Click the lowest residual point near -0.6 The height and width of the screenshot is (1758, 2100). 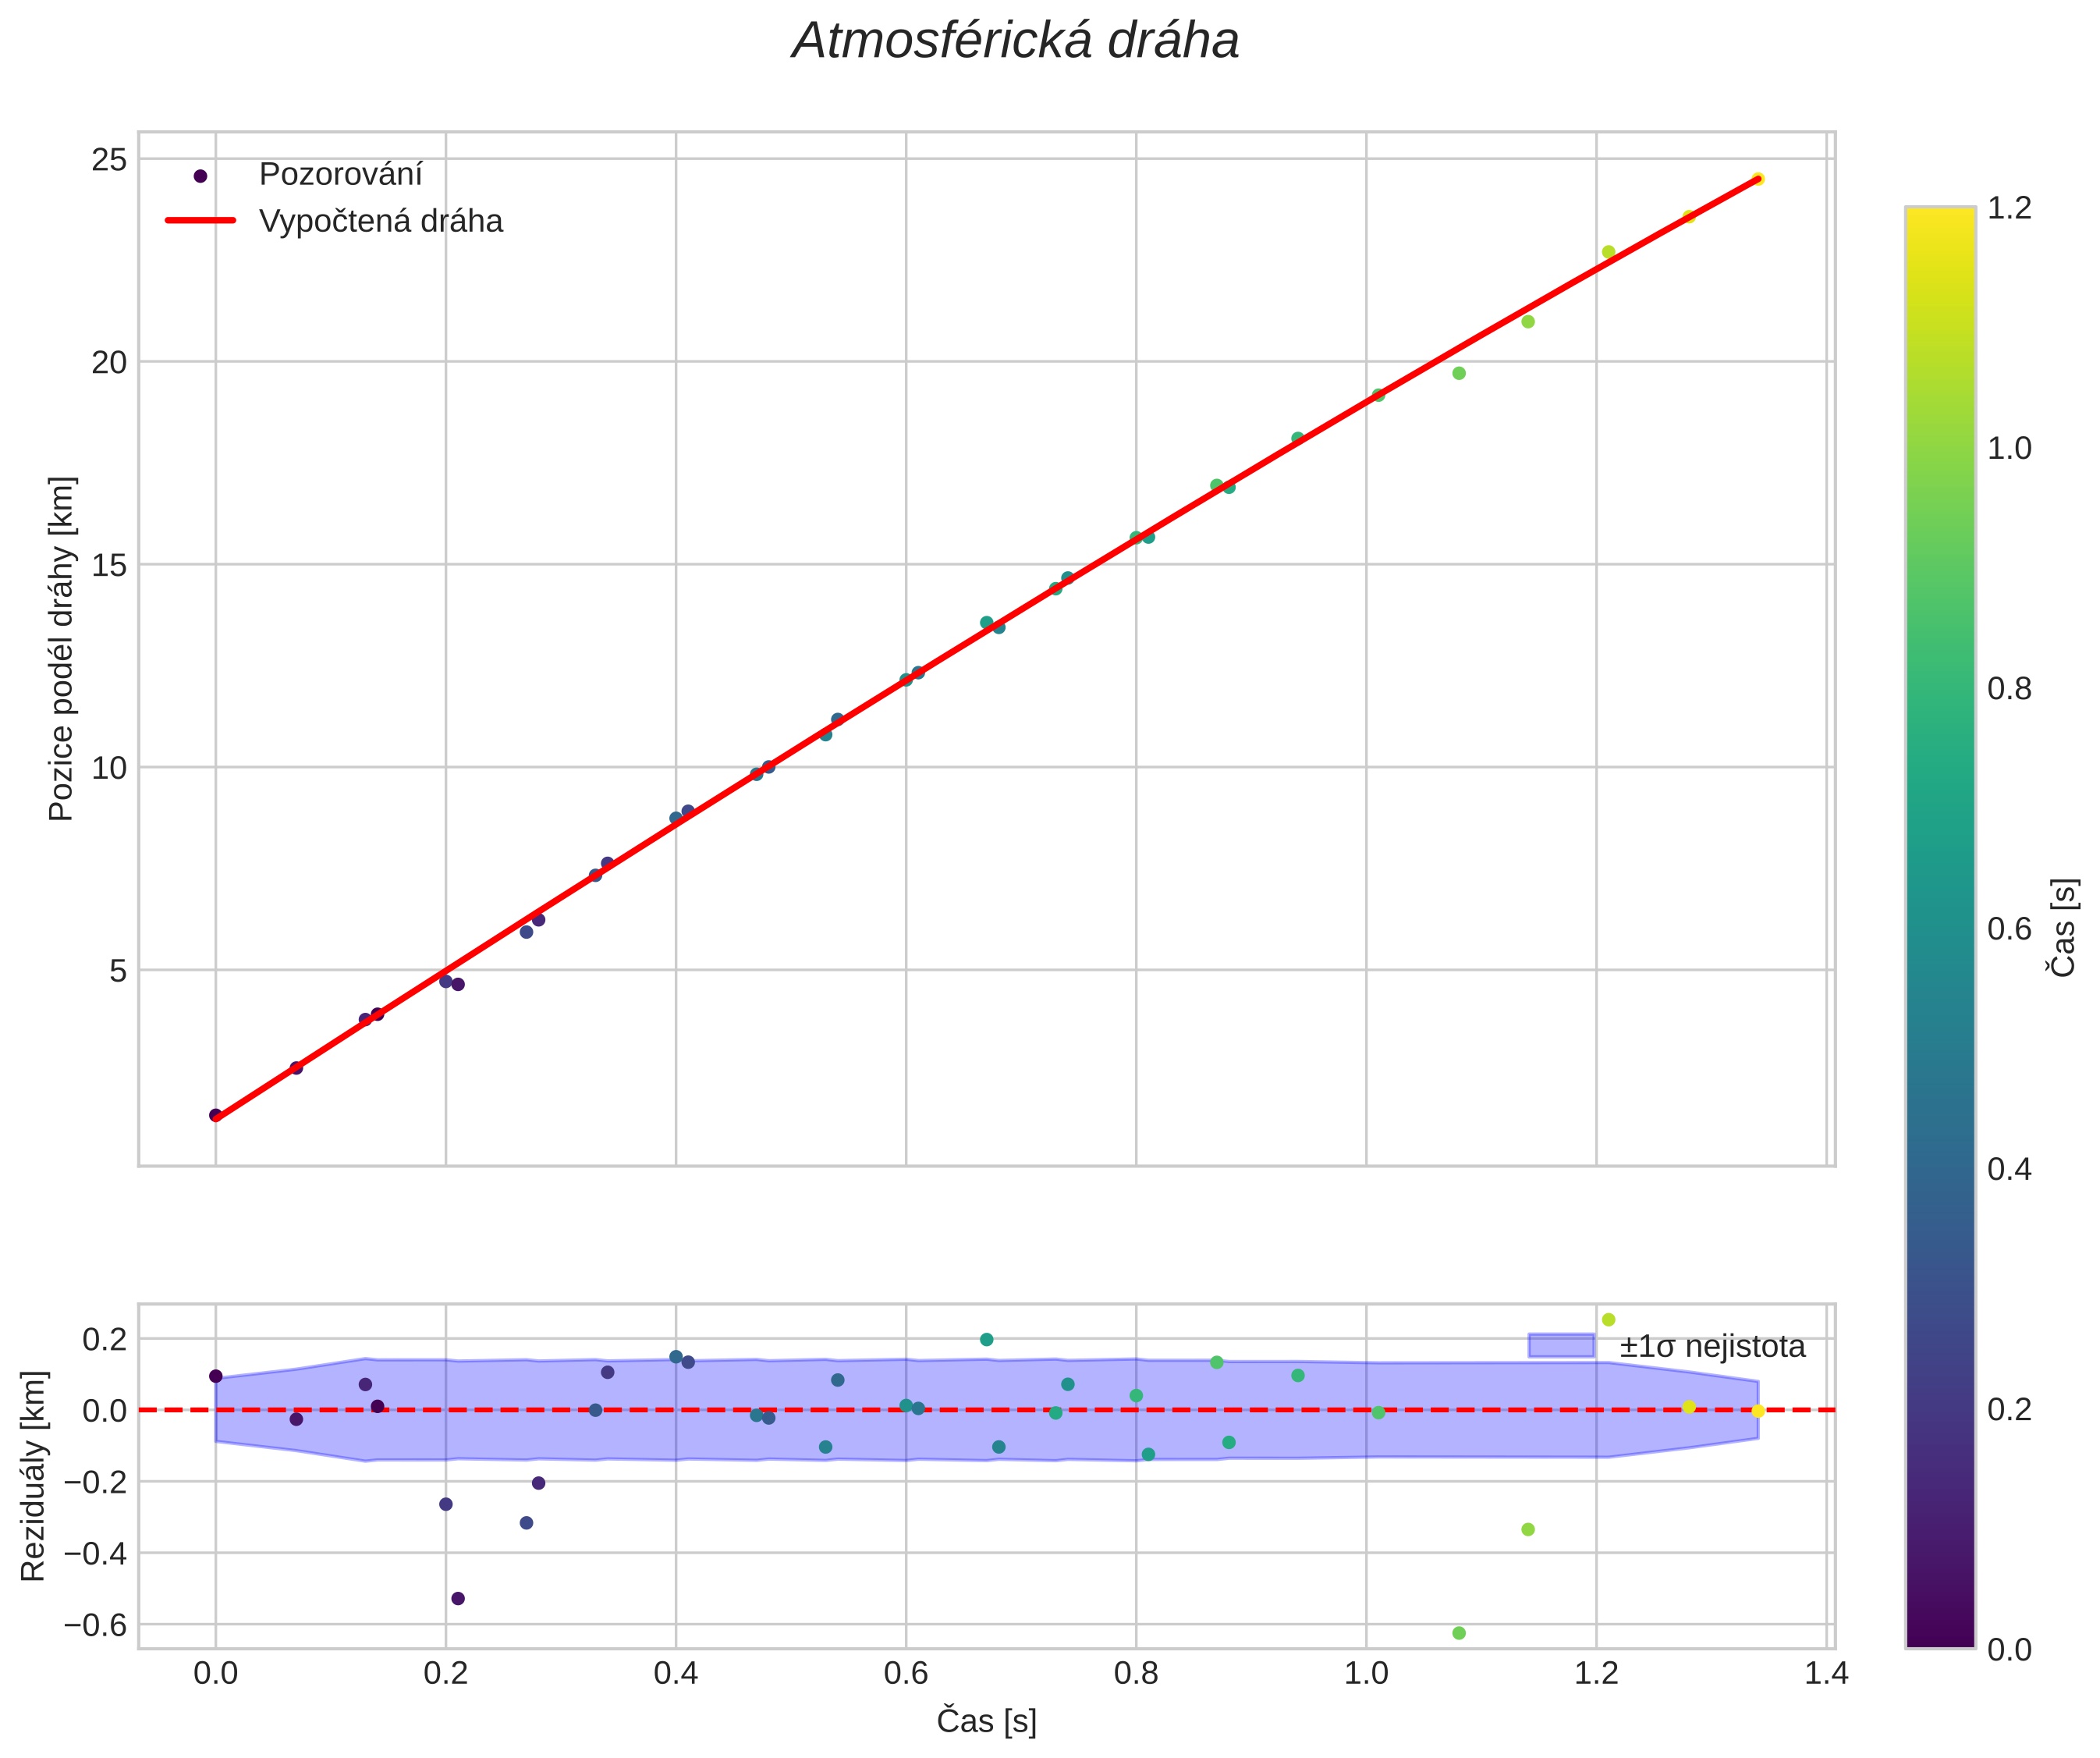pos(1459,1633)
